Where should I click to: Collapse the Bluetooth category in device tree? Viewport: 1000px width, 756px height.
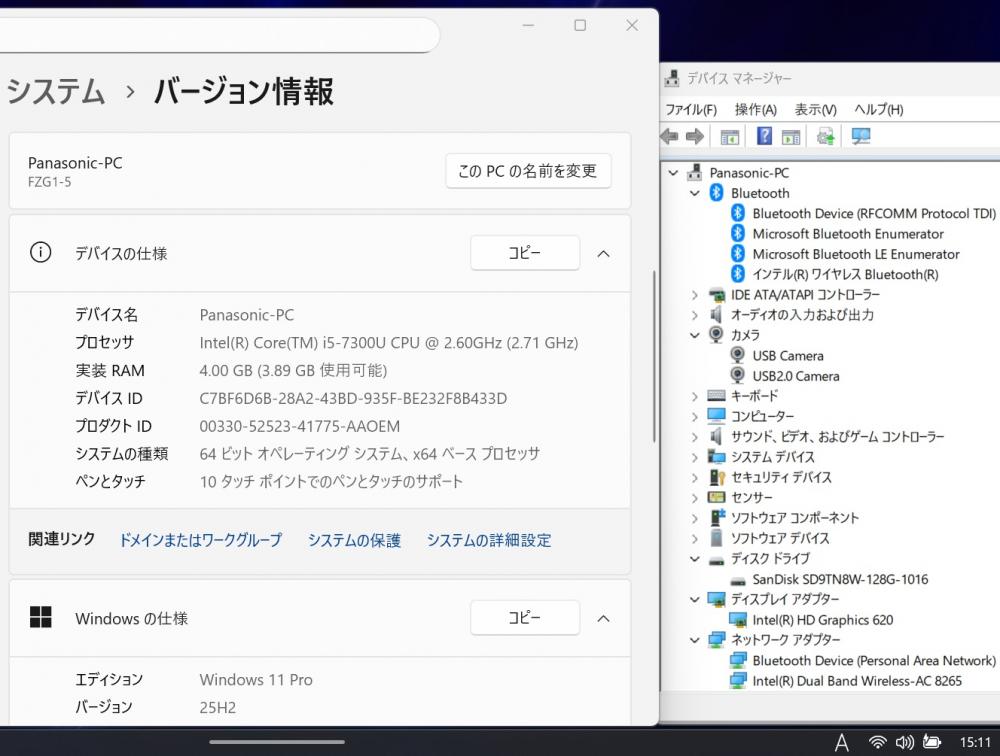point(695,193)
